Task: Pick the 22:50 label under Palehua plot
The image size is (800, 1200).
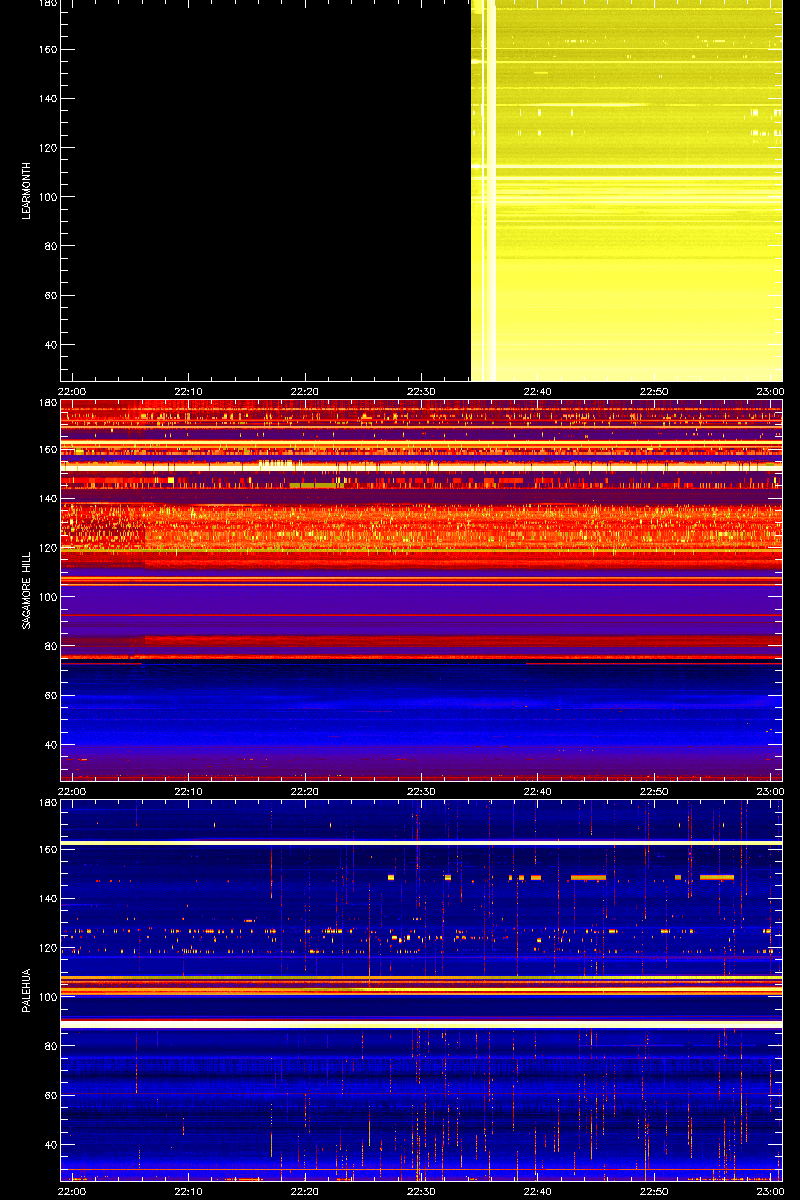Action: 655,1191
